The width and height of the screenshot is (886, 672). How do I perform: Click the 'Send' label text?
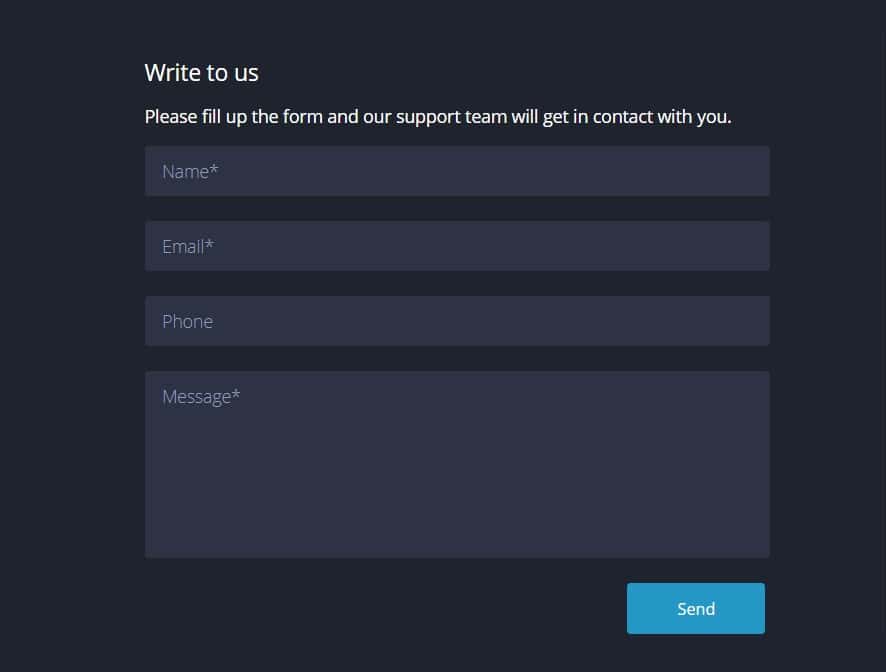click(696, 609)
